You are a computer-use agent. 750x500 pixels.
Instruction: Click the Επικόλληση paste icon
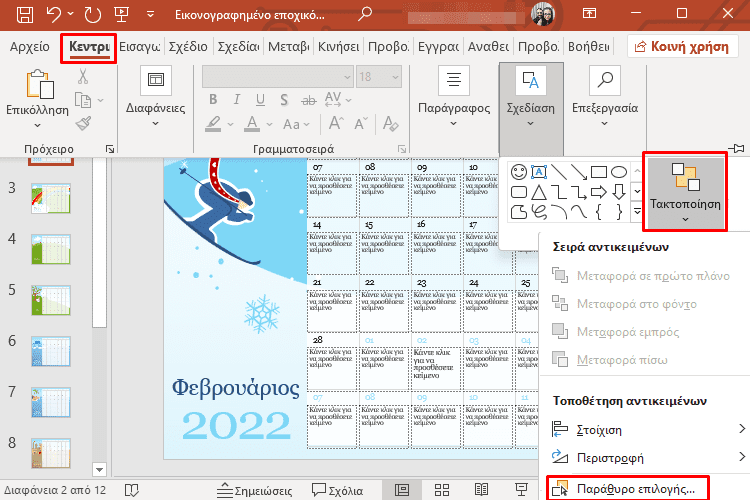pos(39,85)
